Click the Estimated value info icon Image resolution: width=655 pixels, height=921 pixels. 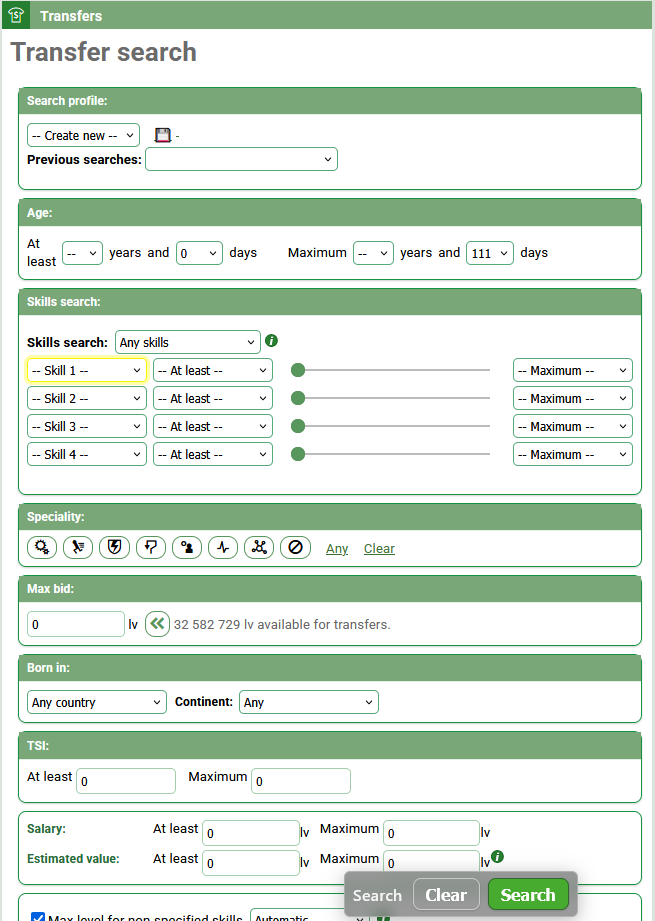coord(498,856)
